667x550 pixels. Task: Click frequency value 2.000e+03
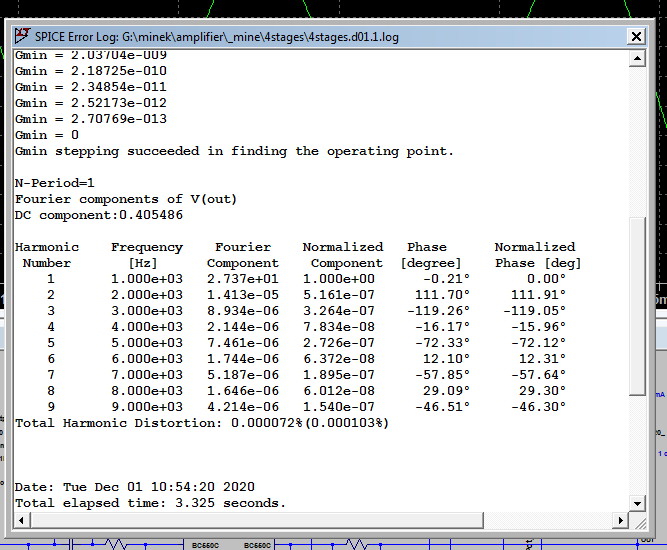tap(147, 295)
